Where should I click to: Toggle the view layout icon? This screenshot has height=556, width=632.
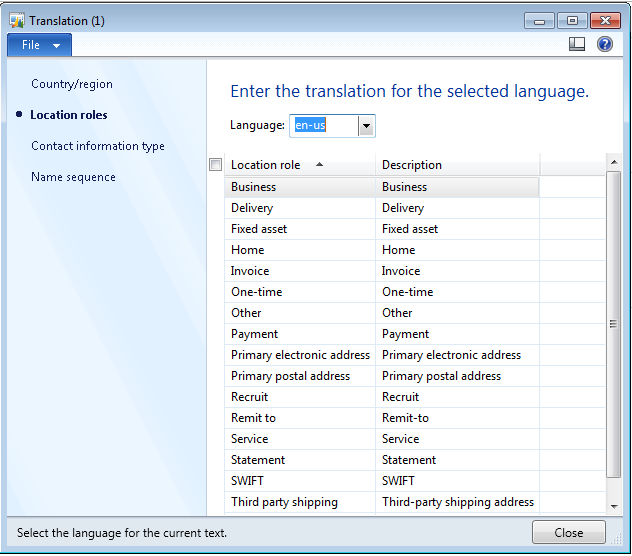pos(577,44)
